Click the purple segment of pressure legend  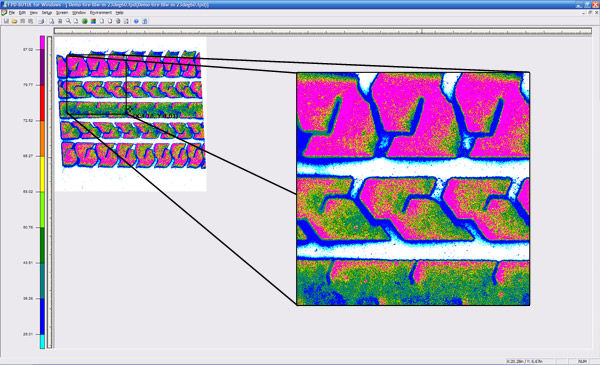click(x=42, y=67)
